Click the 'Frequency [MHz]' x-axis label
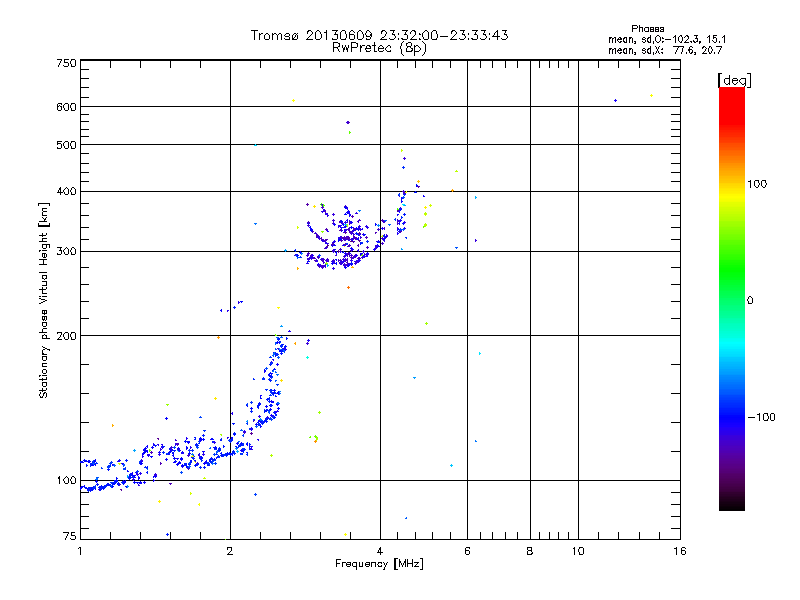800x600 pixels. [x=379, y=564]
